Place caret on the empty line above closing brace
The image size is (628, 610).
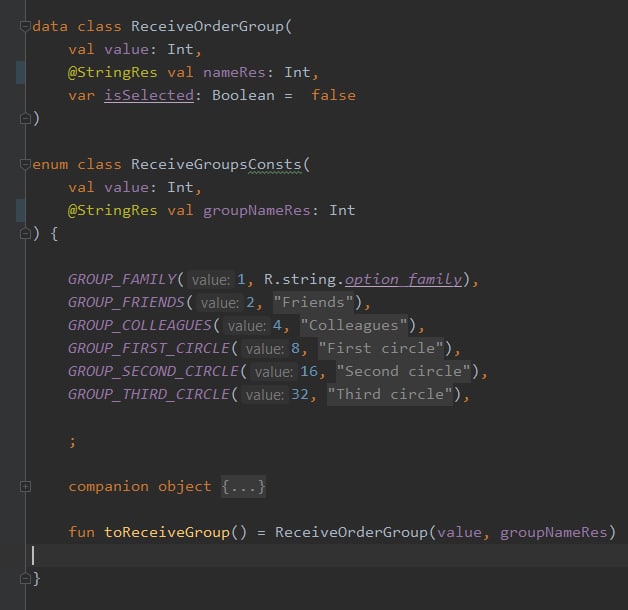coord(326,556)
